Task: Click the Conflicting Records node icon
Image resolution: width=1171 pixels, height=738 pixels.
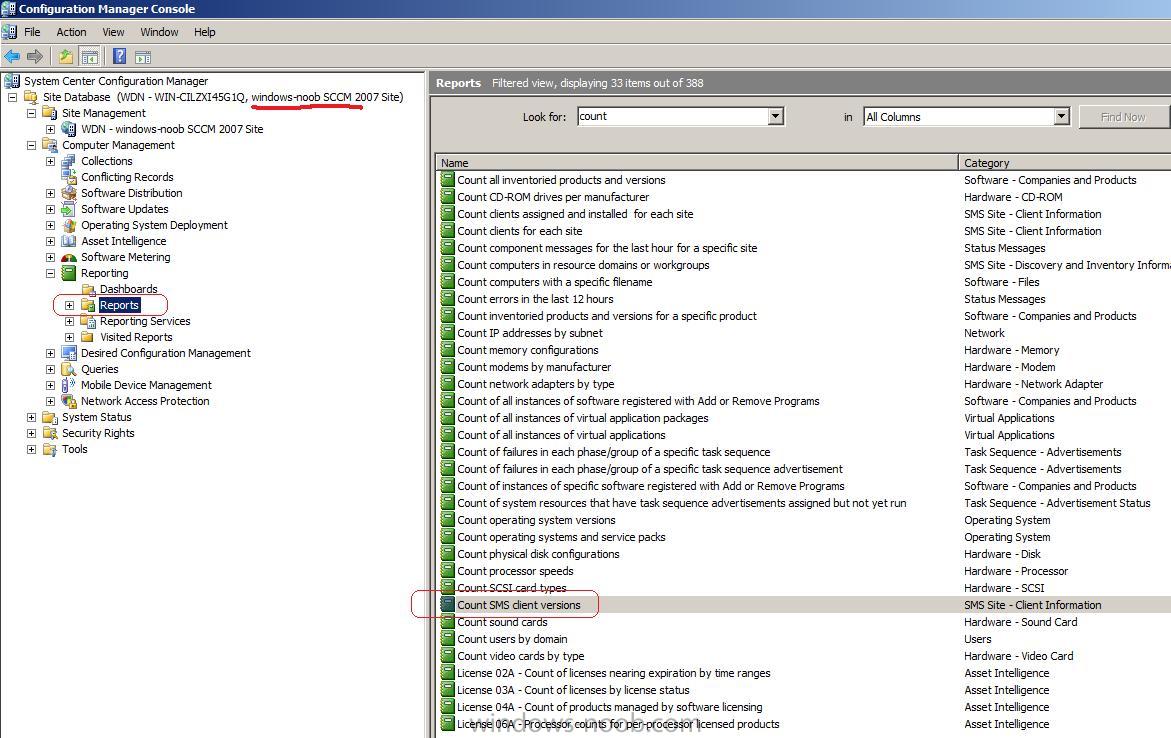Action: (x=69, y=177)
